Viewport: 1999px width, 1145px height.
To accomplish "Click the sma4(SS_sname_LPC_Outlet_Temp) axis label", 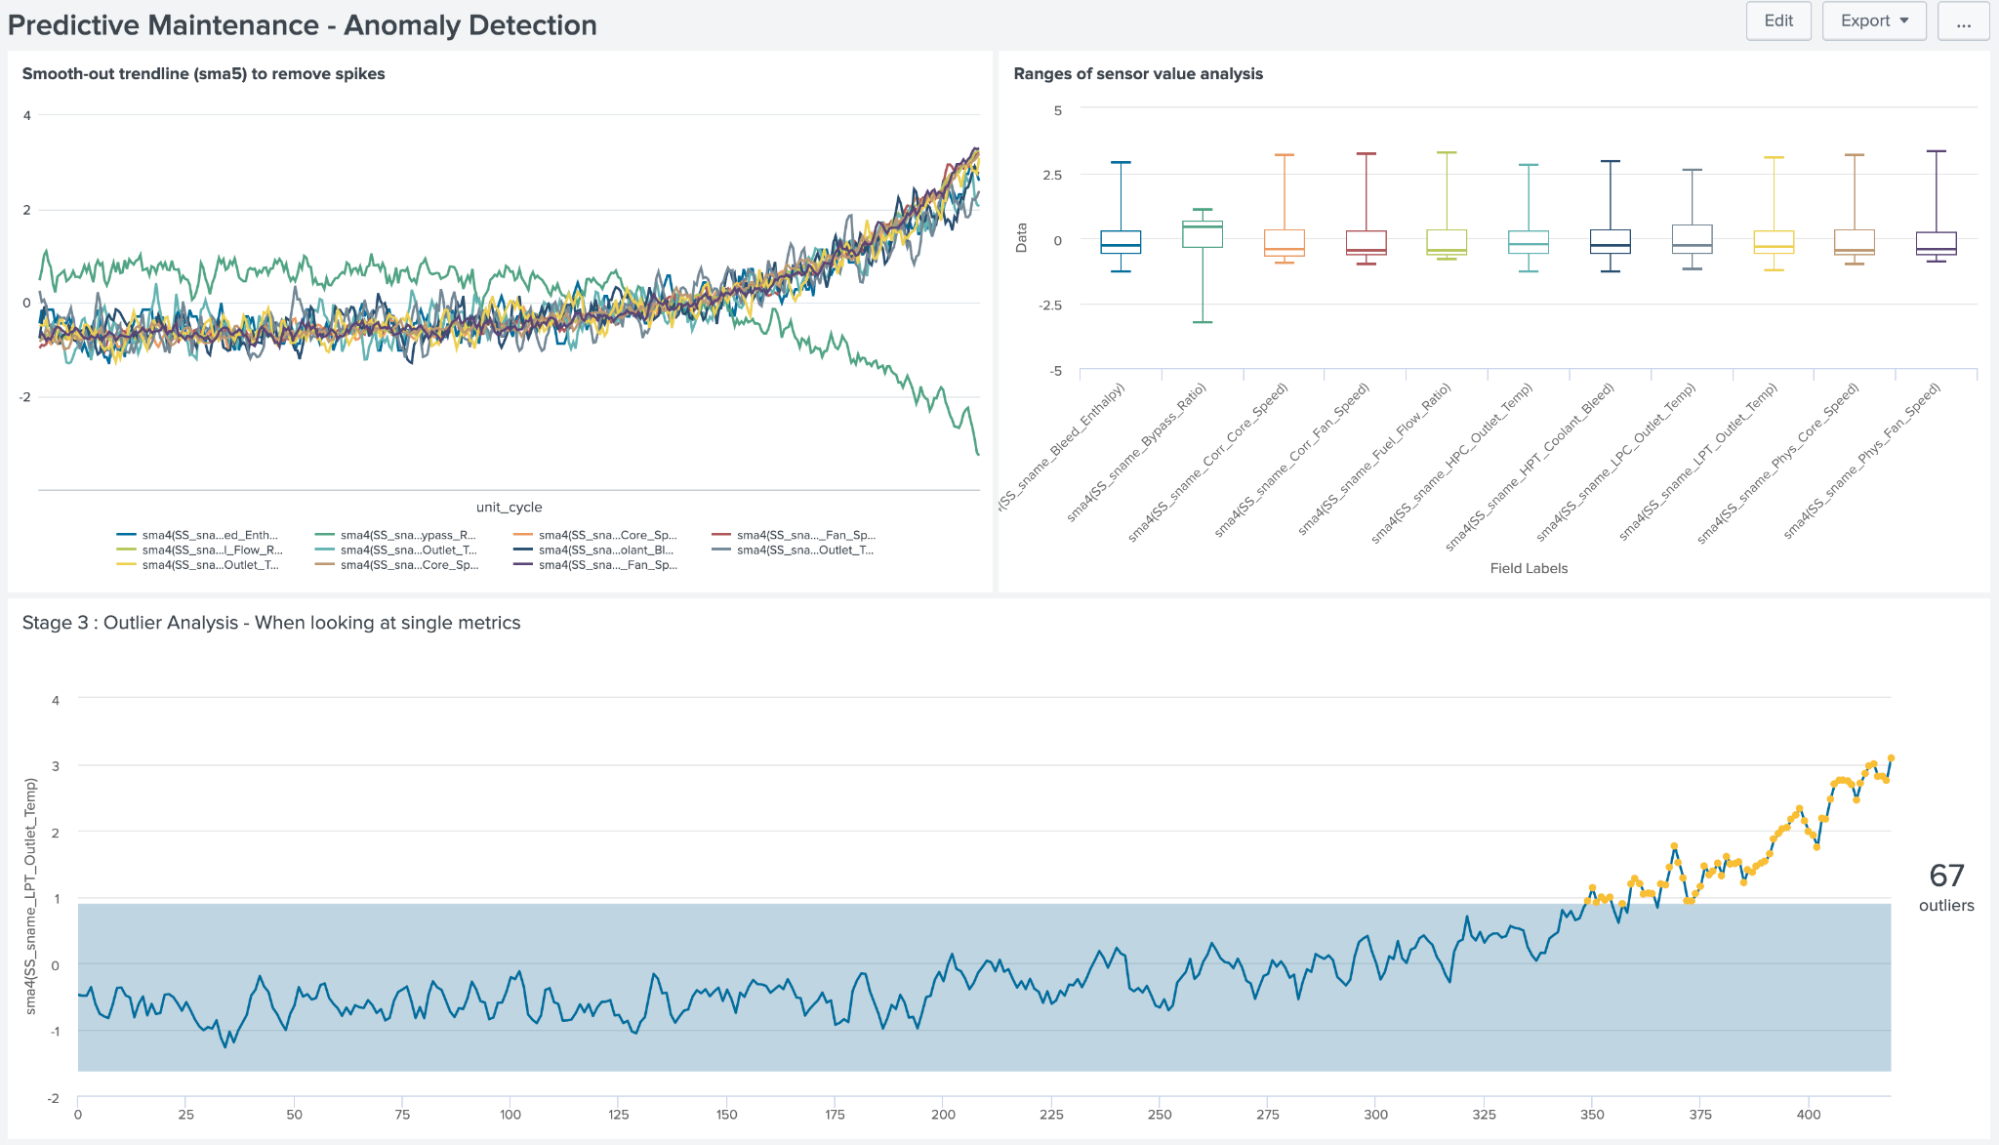I will 1617,462.
